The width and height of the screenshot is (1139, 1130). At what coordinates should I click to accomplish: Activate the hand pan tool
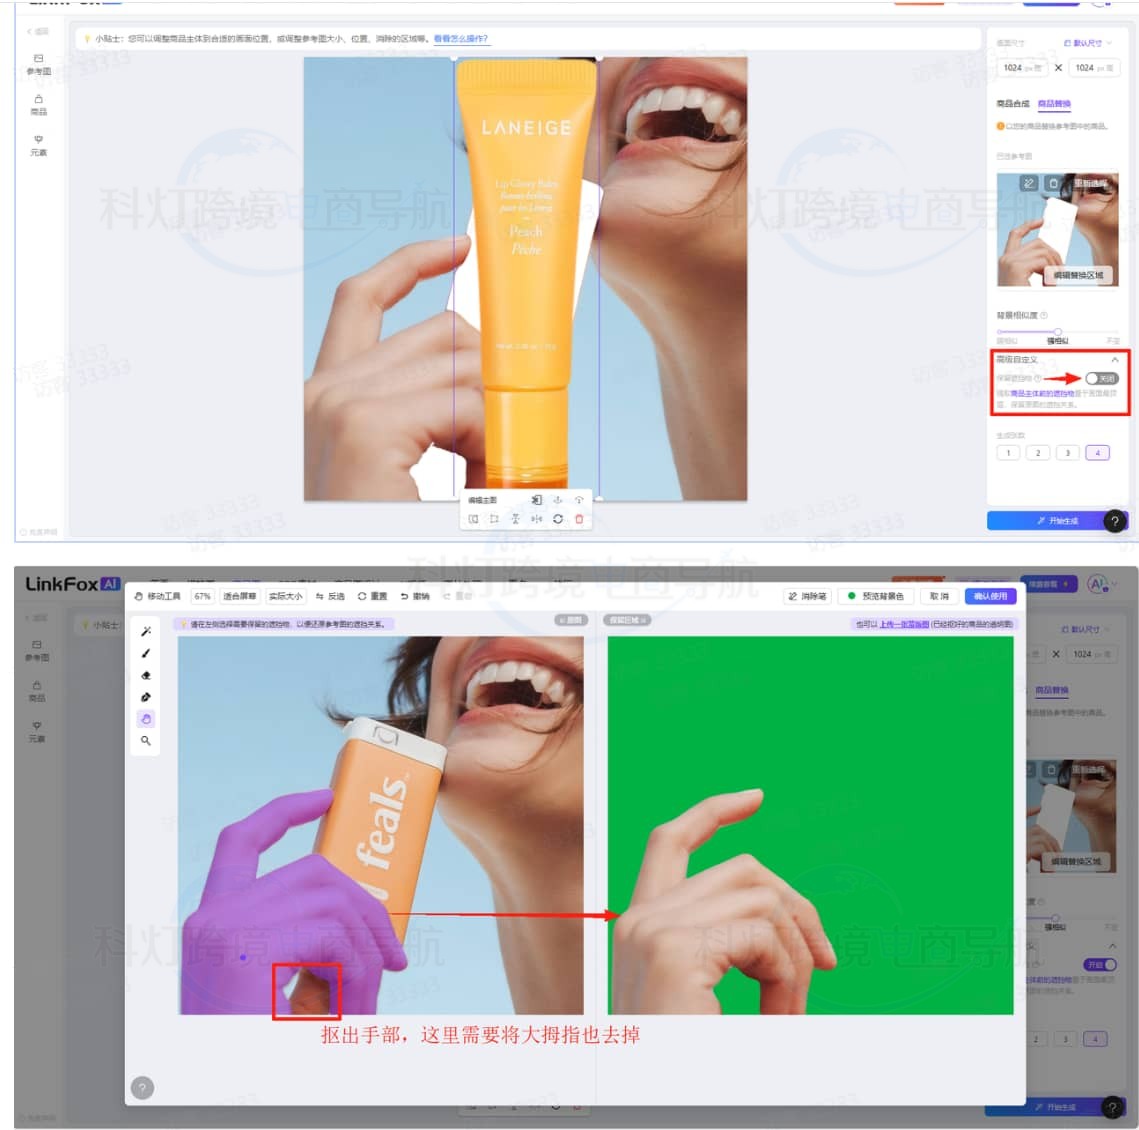point(146,719)
